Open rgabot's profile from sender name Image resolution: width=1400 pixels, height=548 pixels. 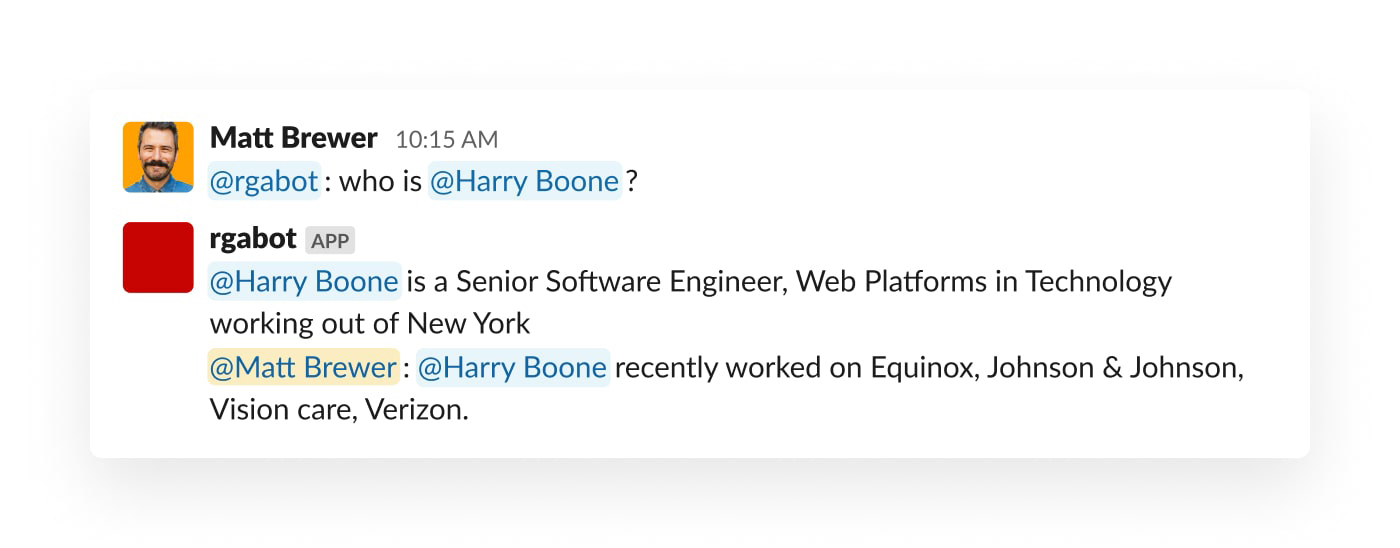[x=253, y=238]
